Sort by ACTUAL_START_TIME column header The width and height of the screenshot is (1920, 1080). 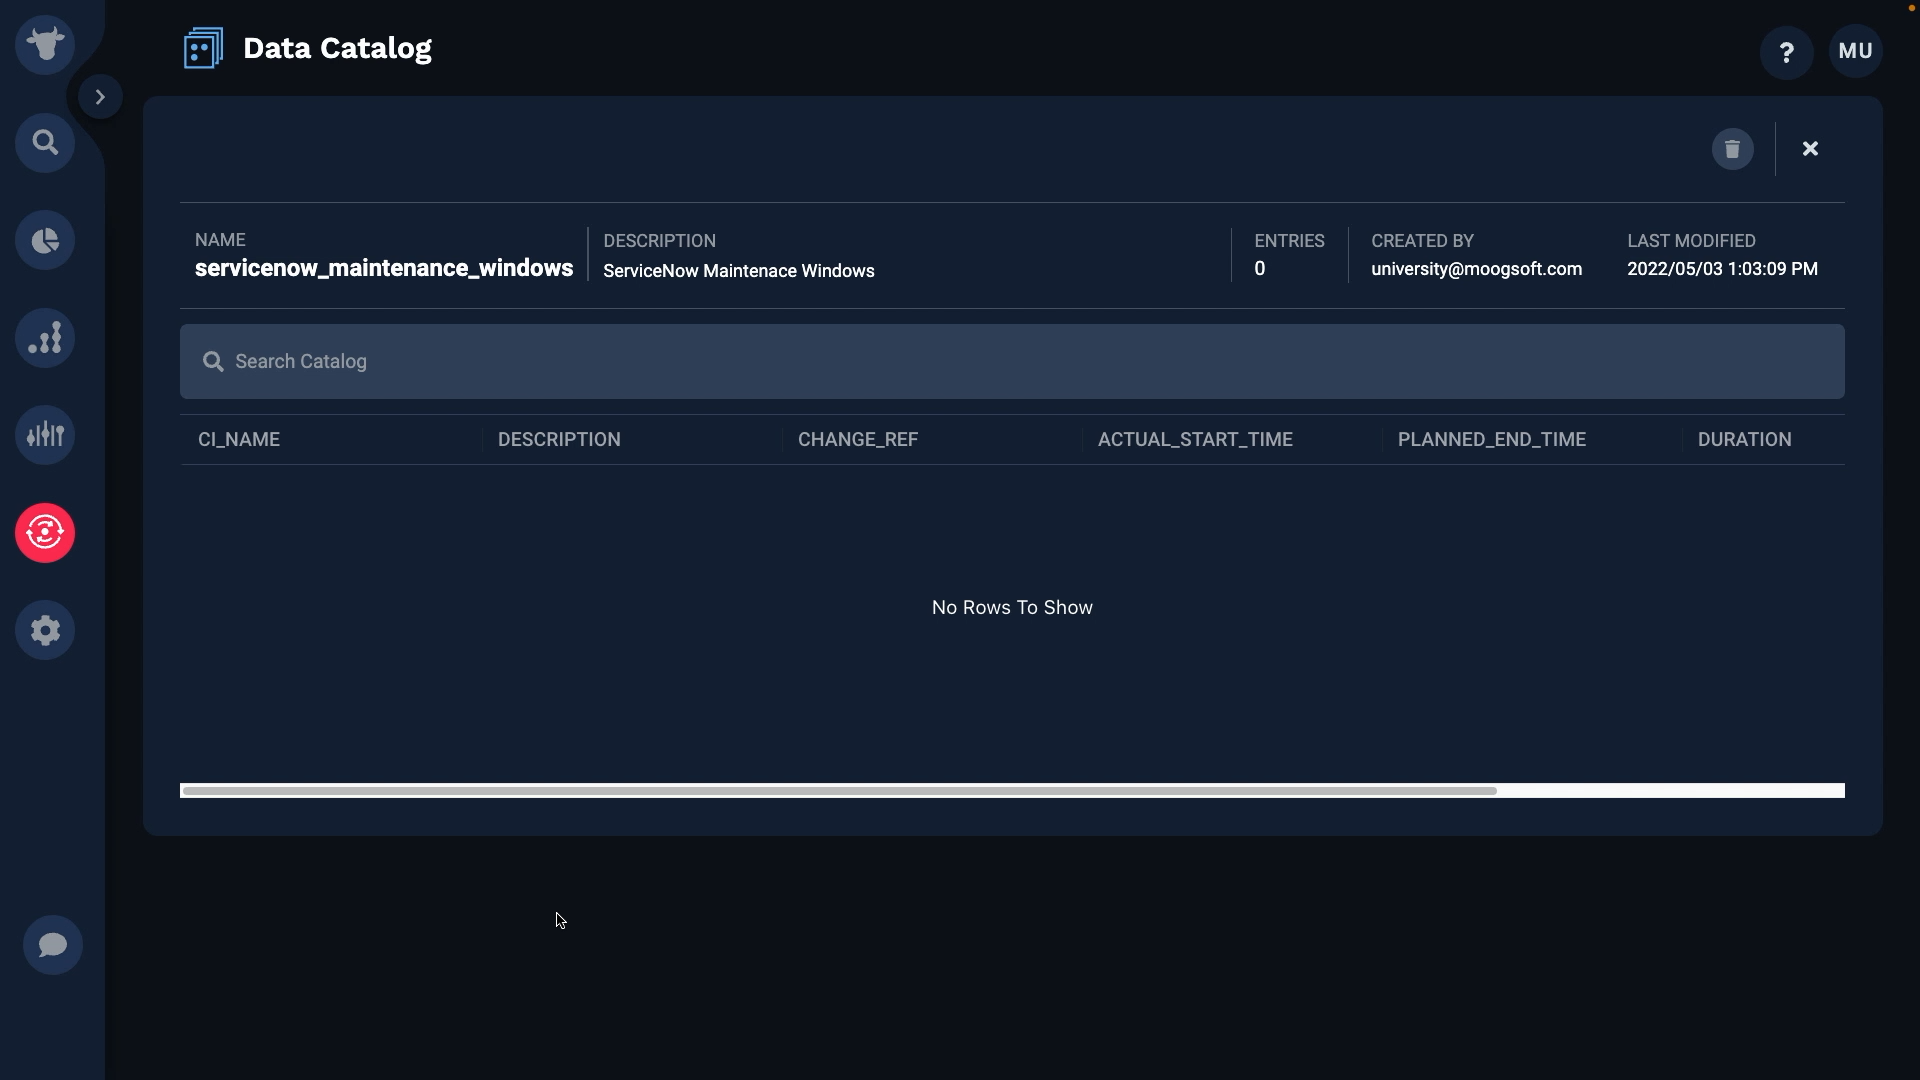coord(1195,440)
